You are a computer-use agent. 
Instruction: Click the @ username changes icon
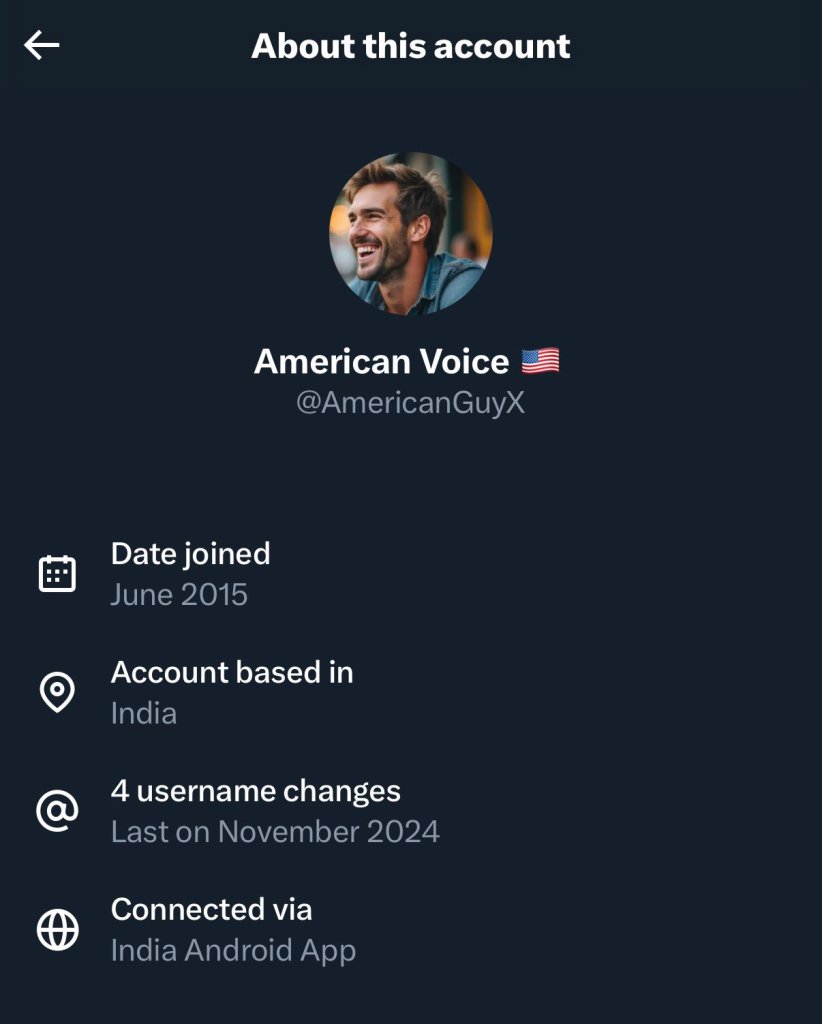click(x=57, y=811)
